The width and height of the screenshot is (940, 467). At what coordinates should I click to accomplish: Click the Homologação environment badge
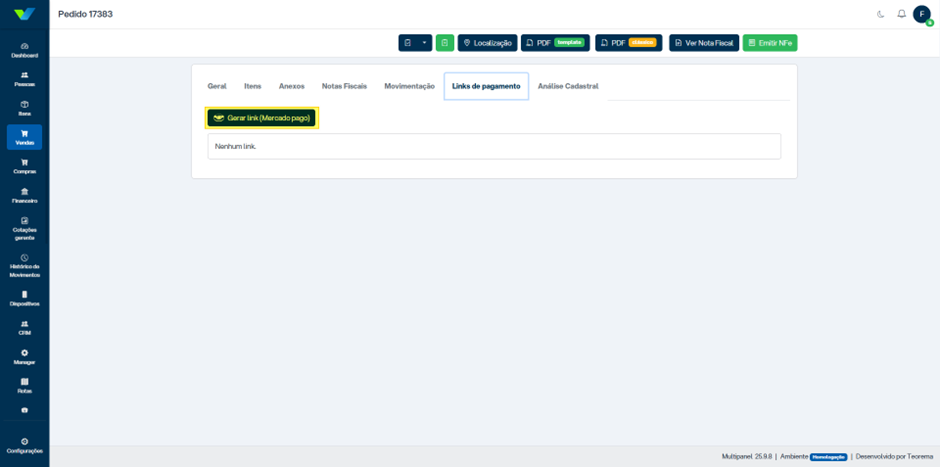pos(828,457)
